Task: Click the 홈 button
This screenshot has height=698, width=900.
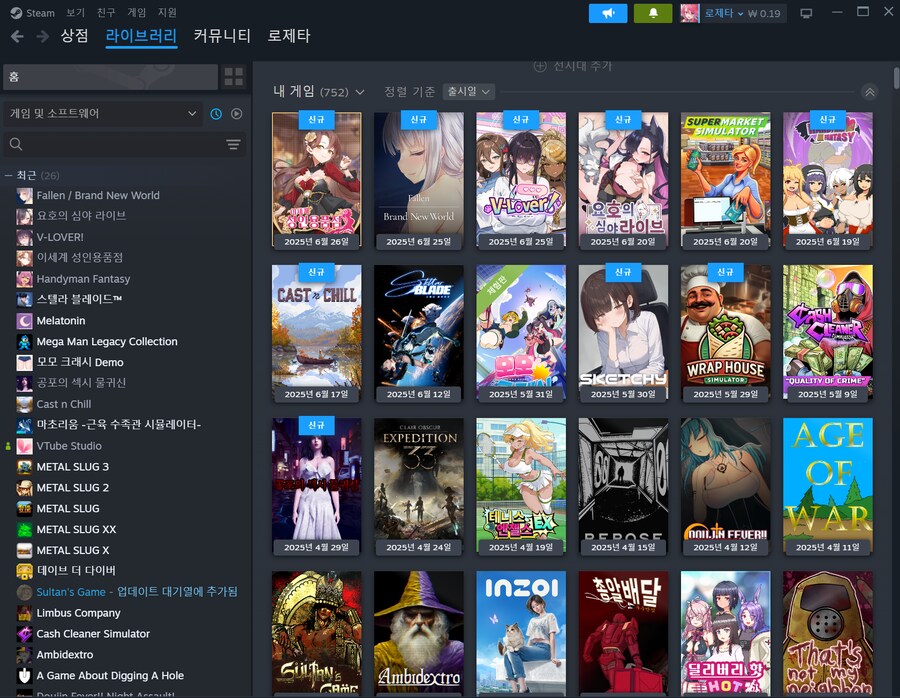Action: point(110,76)
